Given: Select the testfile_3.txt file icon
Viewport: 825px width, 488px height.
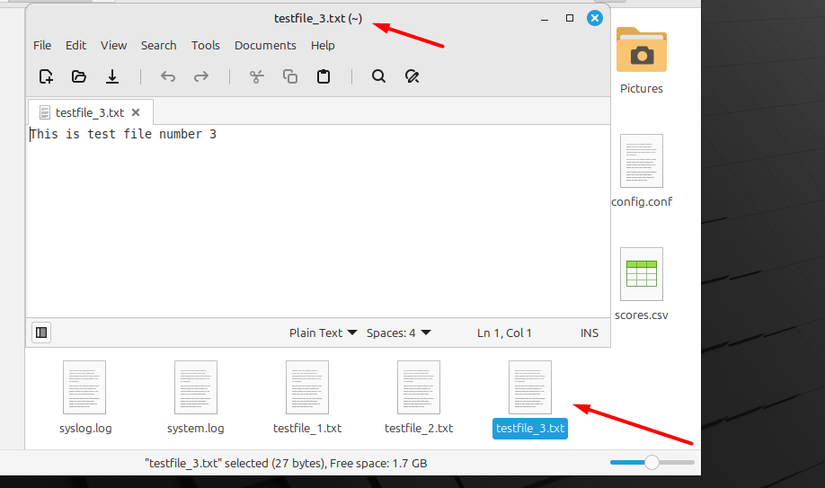Looking at the screenshot, I should [530, 387].
